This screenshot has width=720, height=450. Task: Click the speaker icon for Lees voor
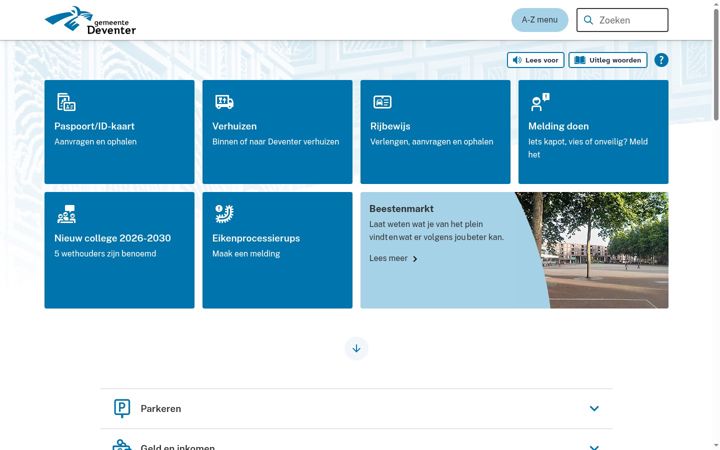point(517,60)
